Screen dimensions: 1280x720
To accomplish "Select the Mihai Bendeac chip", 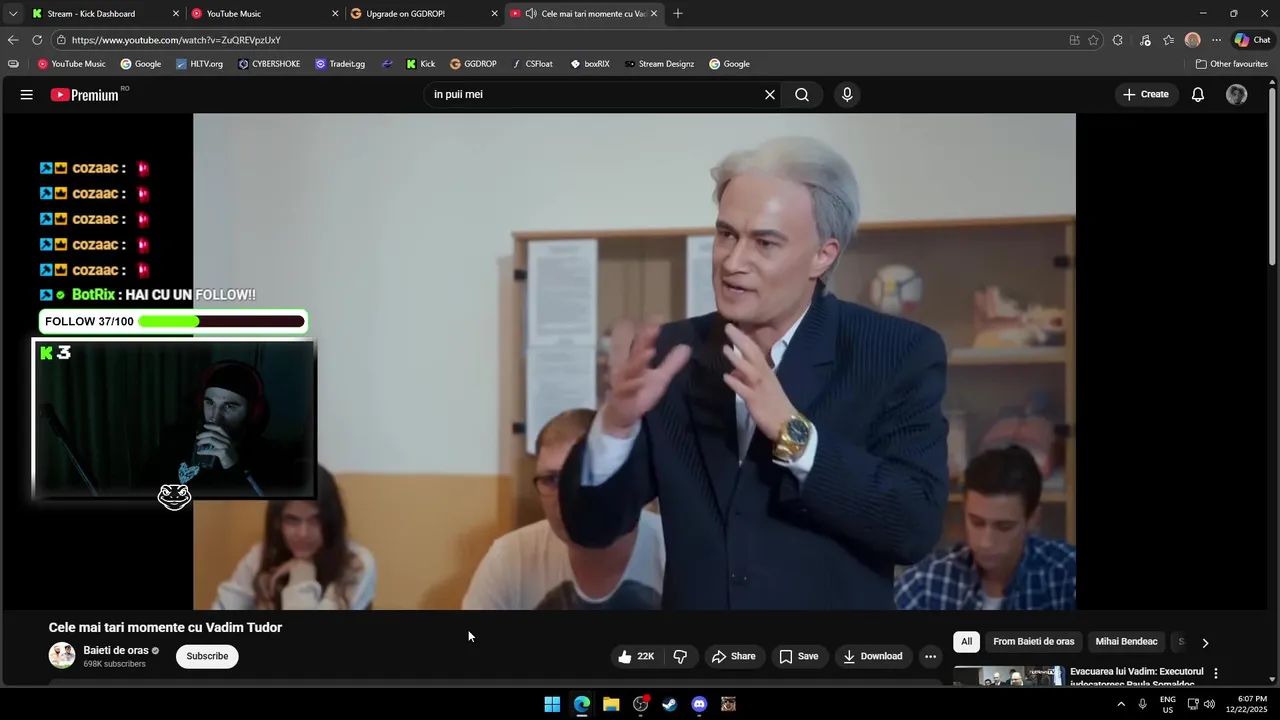I will click(1126, 642).
